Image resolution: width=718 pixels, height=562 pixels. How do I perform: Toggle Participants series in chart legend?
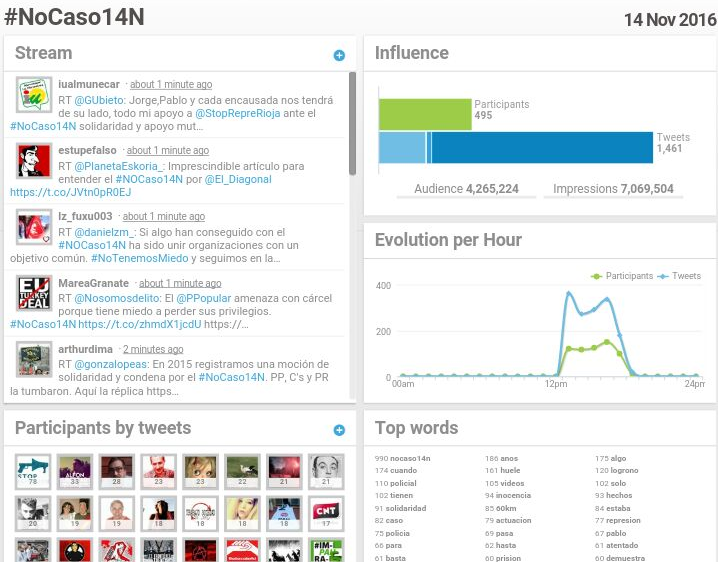click(x=623, y=276)
